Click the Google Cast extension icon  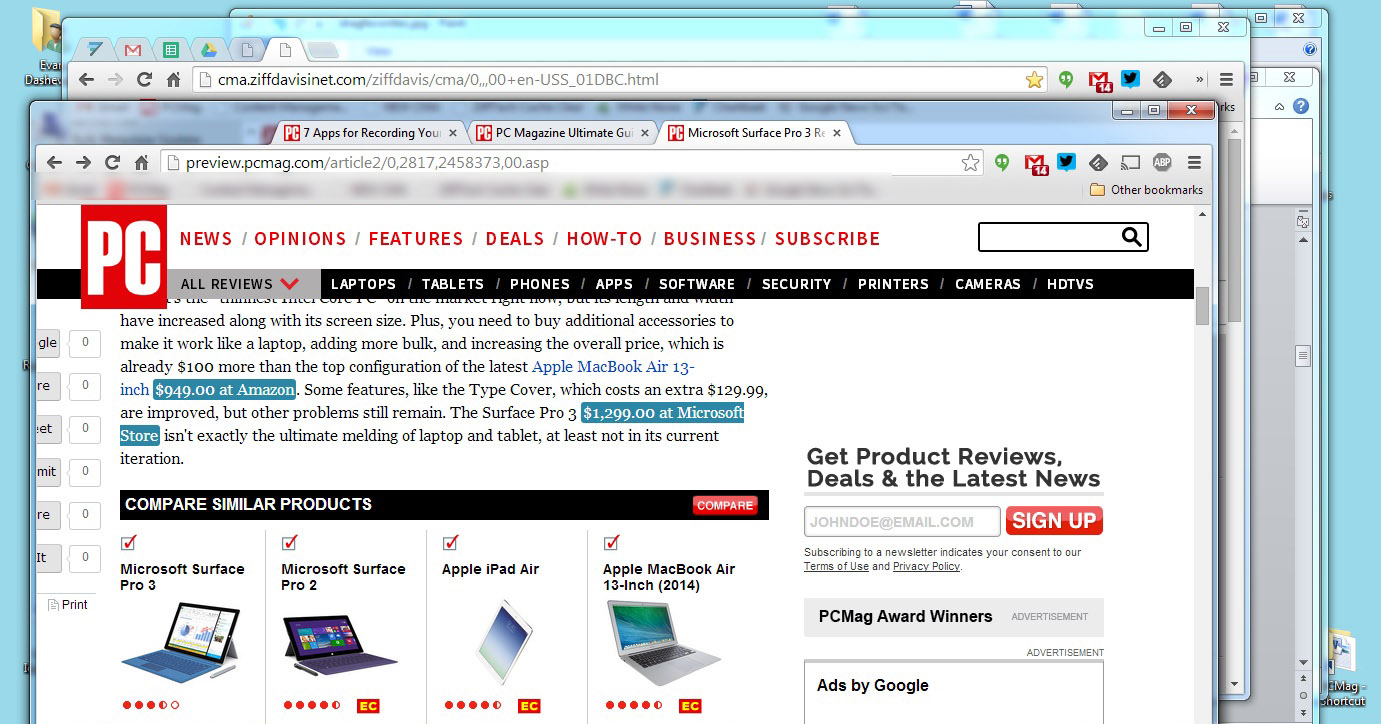click(x=1130, y=163)
